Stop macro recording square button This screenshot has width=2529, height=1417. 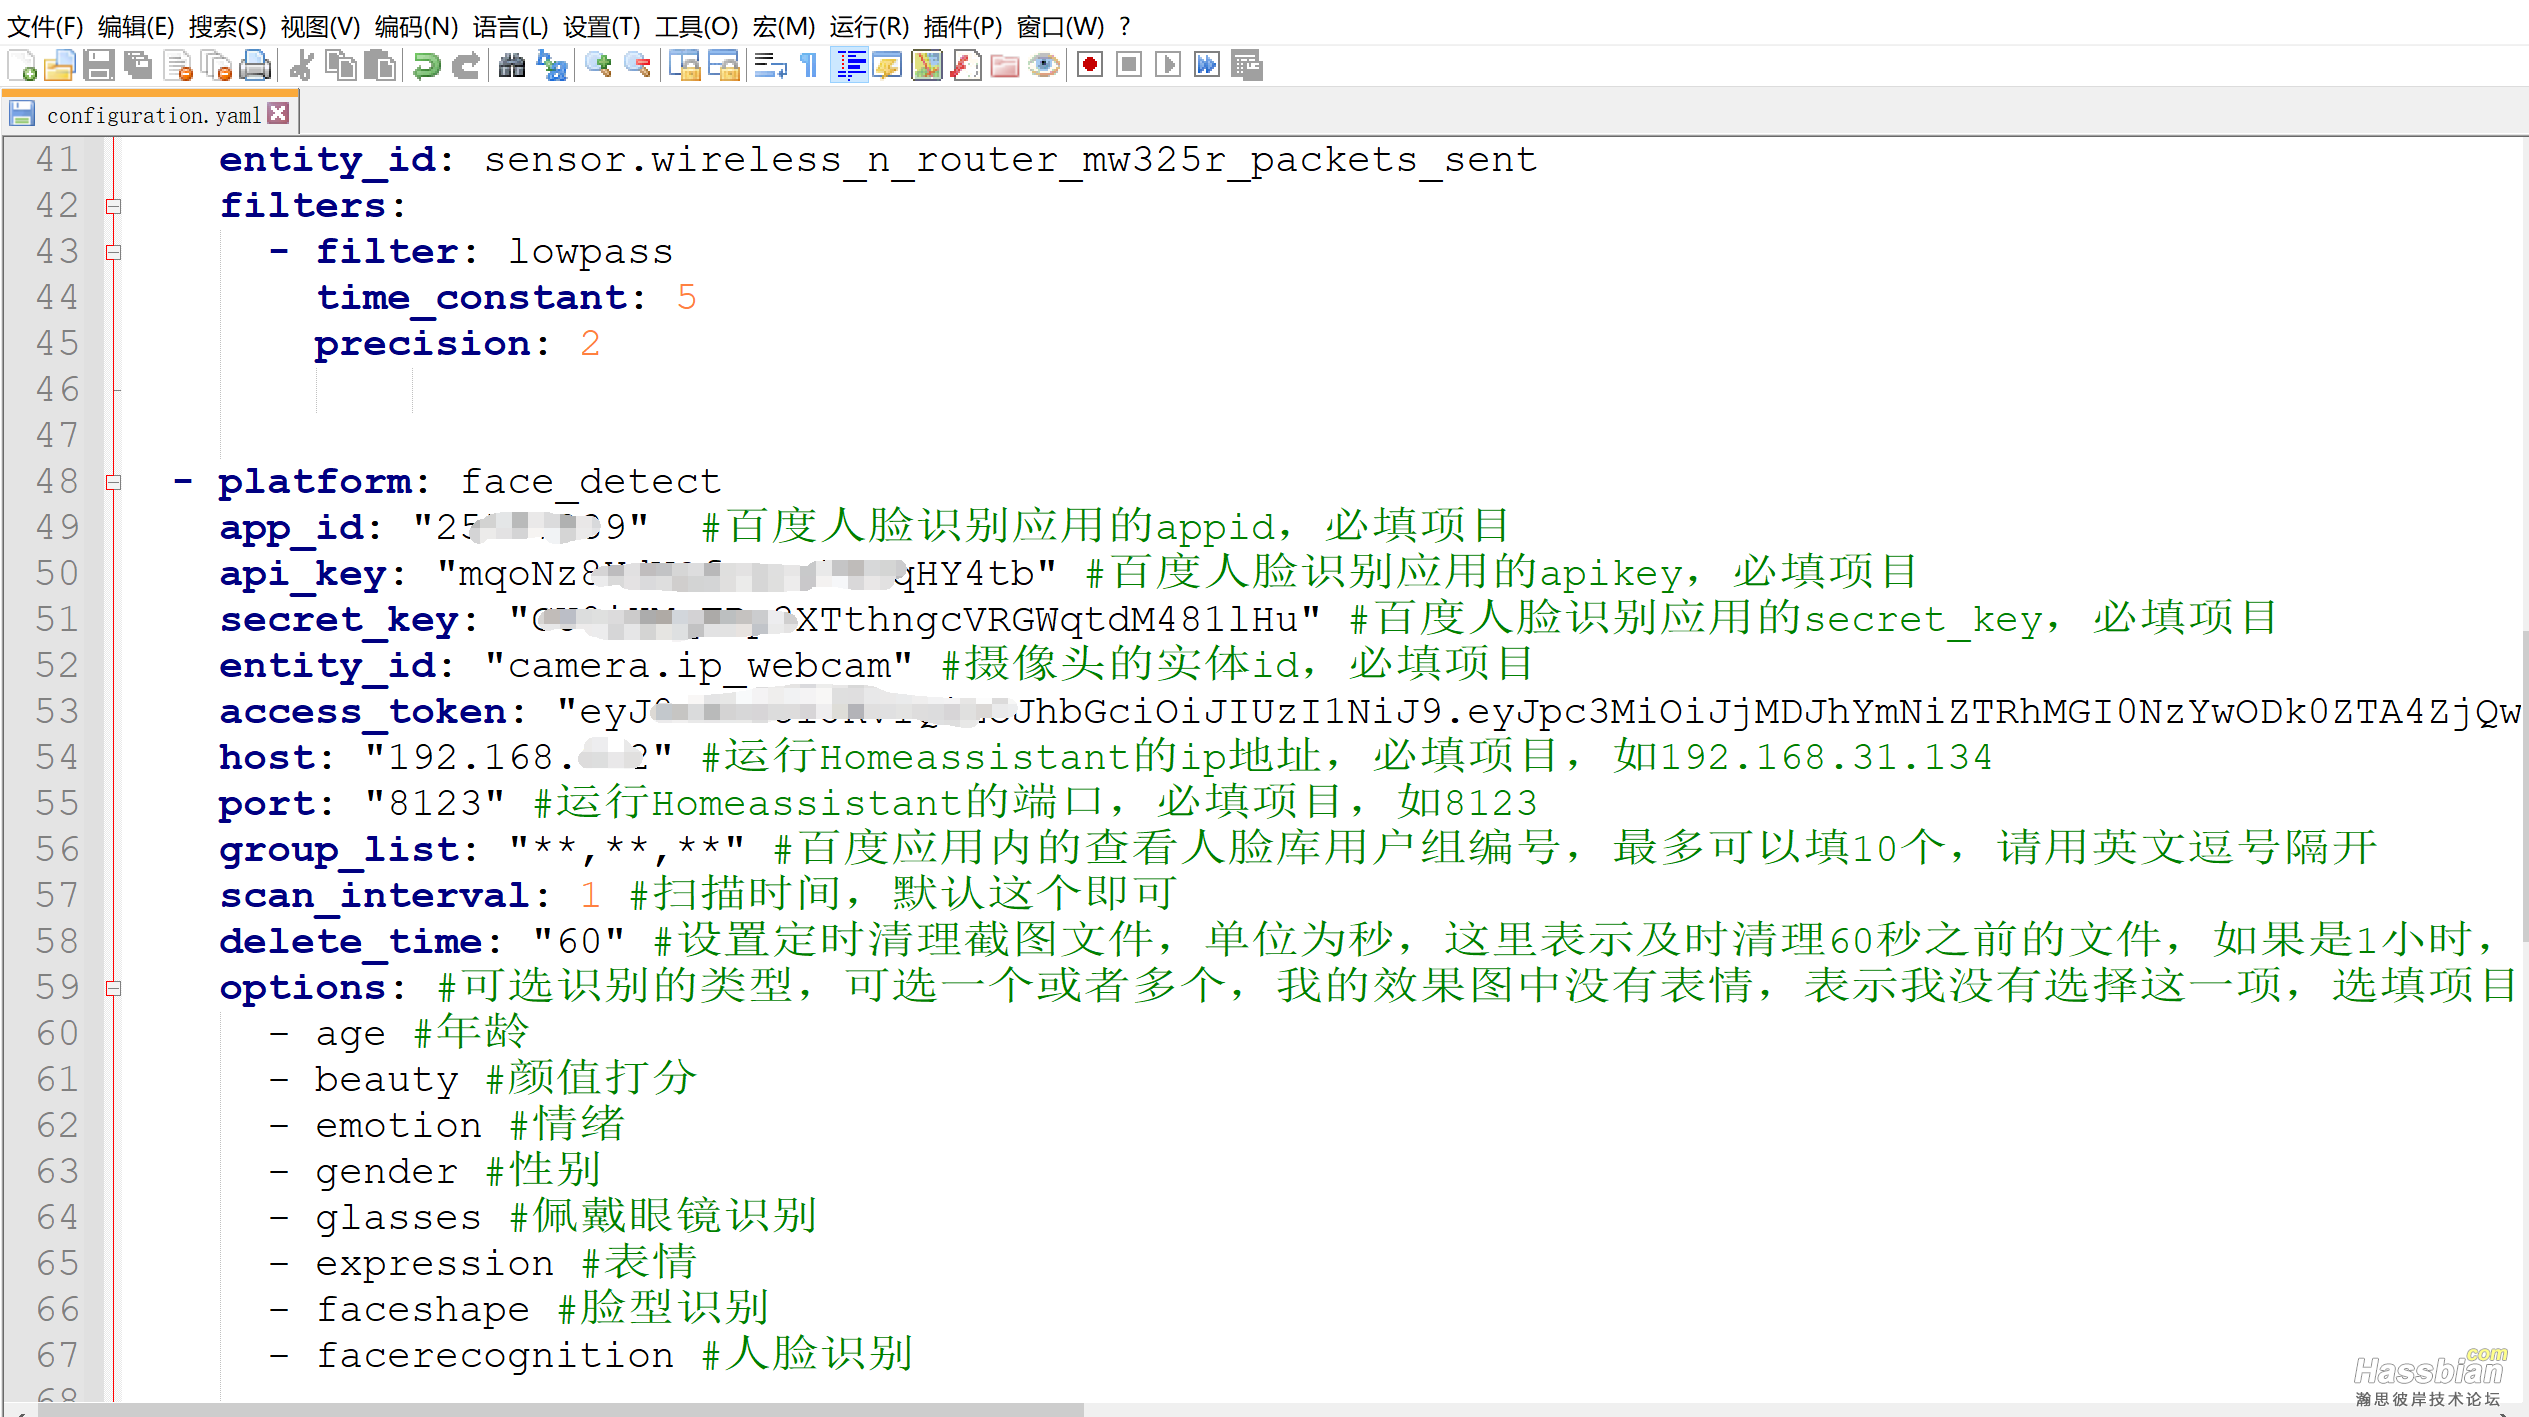[x=1129, y=66]
